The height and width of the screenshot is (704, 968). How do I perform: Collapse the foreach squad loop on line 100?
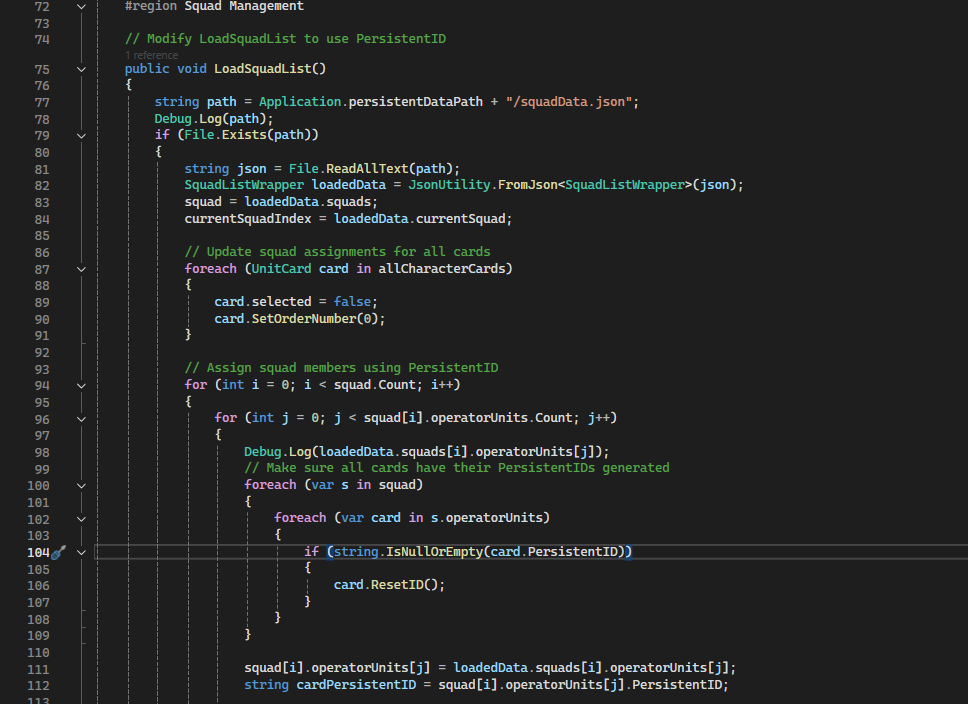[81, 485]
